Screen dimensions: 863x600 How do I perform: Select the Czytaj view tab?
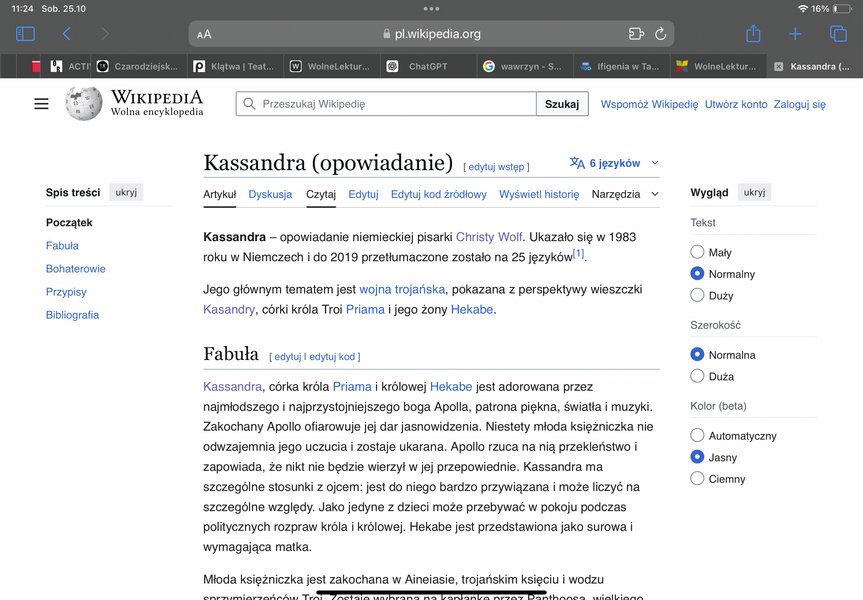pos(321,194)
